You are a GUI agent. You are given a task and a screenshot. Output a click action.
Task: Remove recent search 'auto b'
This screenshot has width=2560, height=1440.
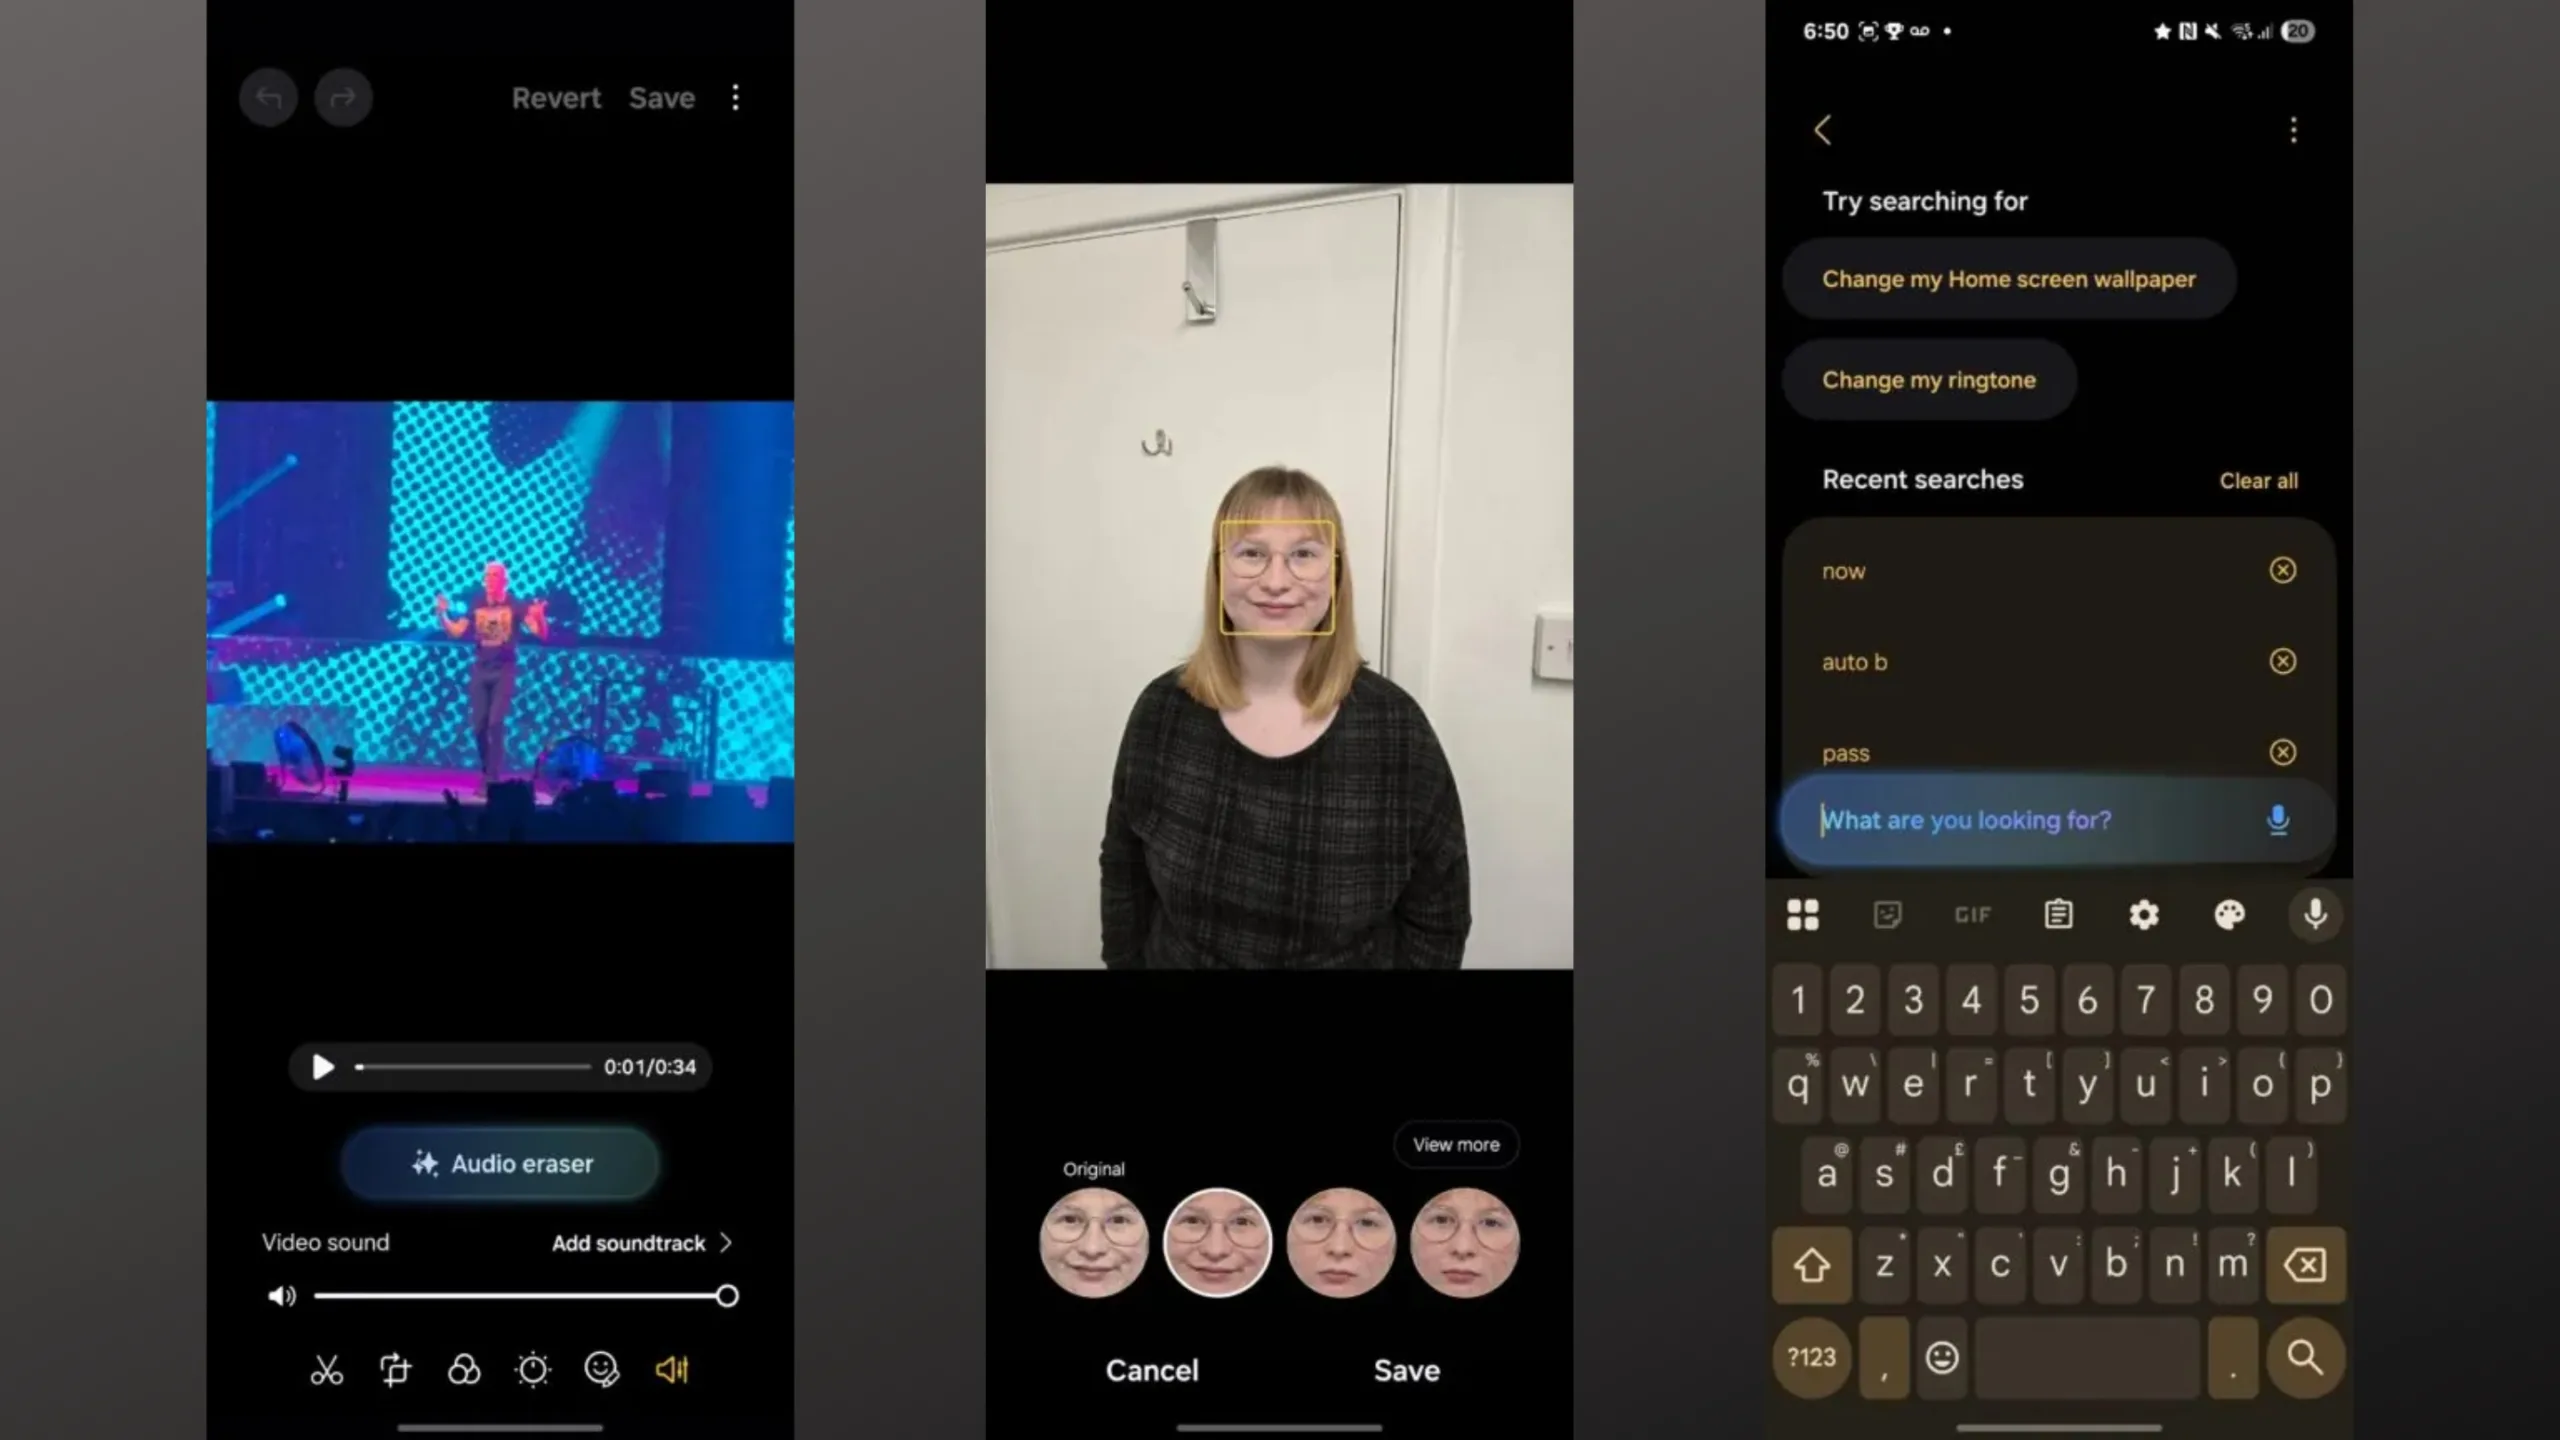point(2283,661)
